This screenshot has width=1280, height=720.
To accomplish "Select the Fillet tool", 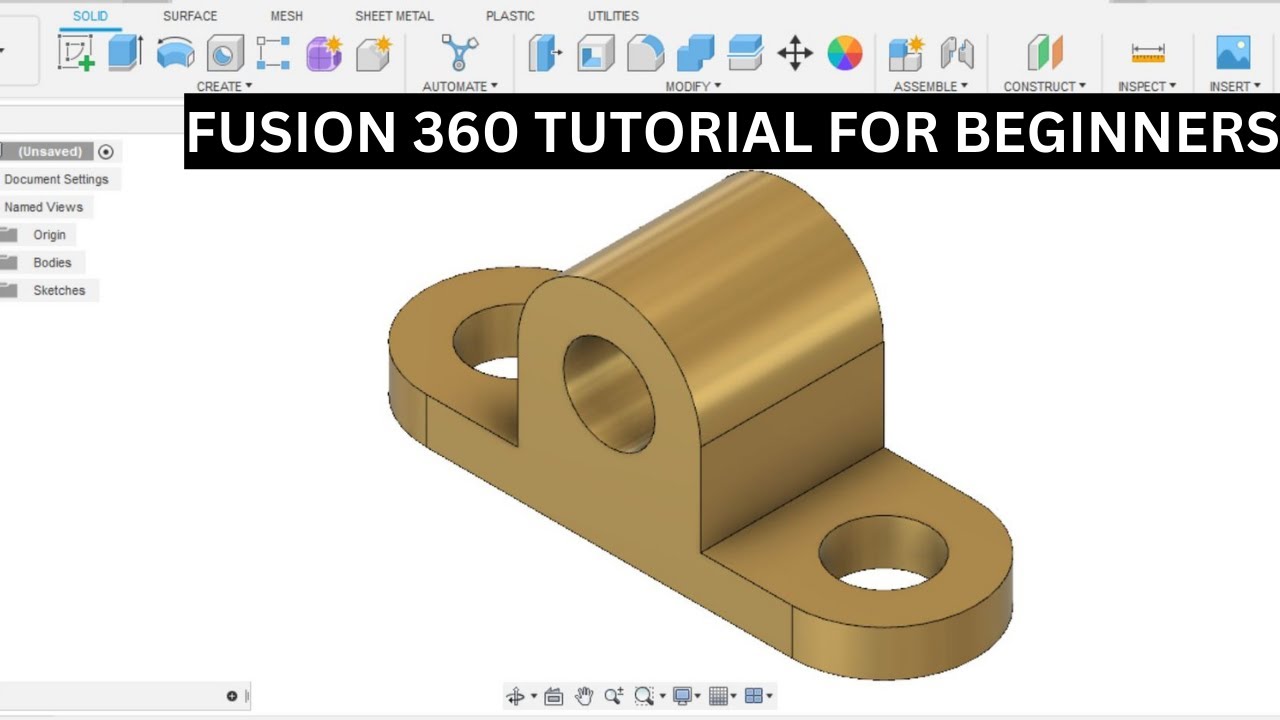I will click(x=645, y=53).
